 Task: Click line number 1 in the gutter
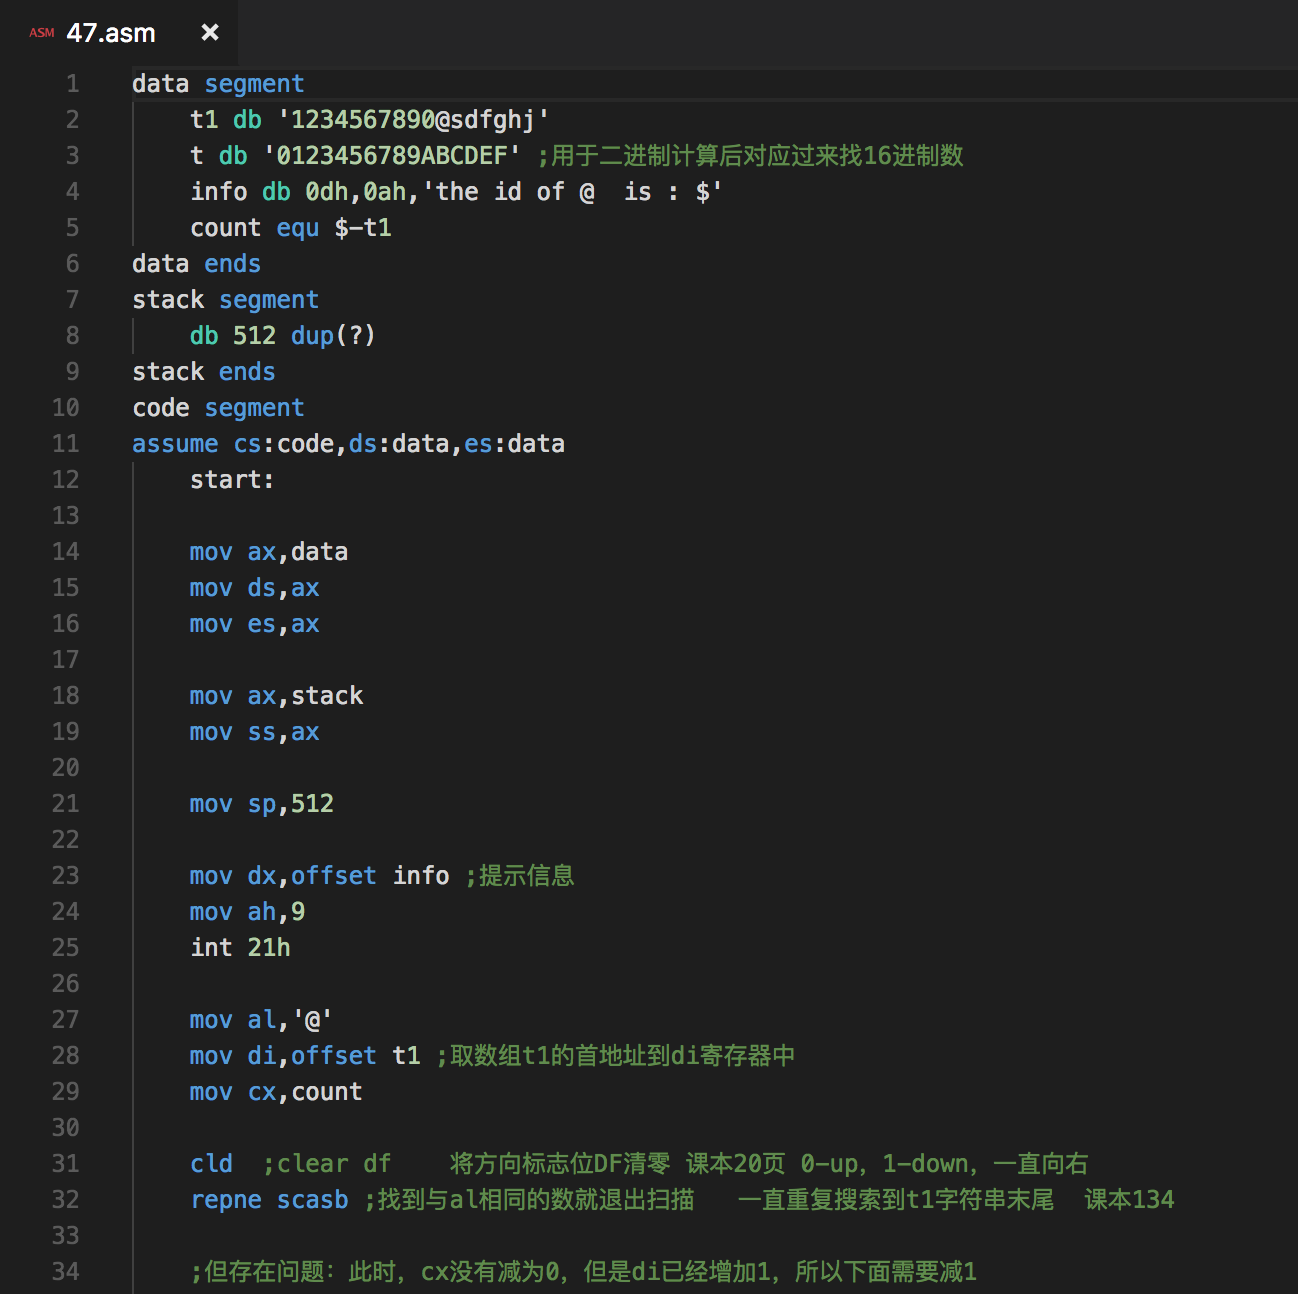(x=73, y=84)
